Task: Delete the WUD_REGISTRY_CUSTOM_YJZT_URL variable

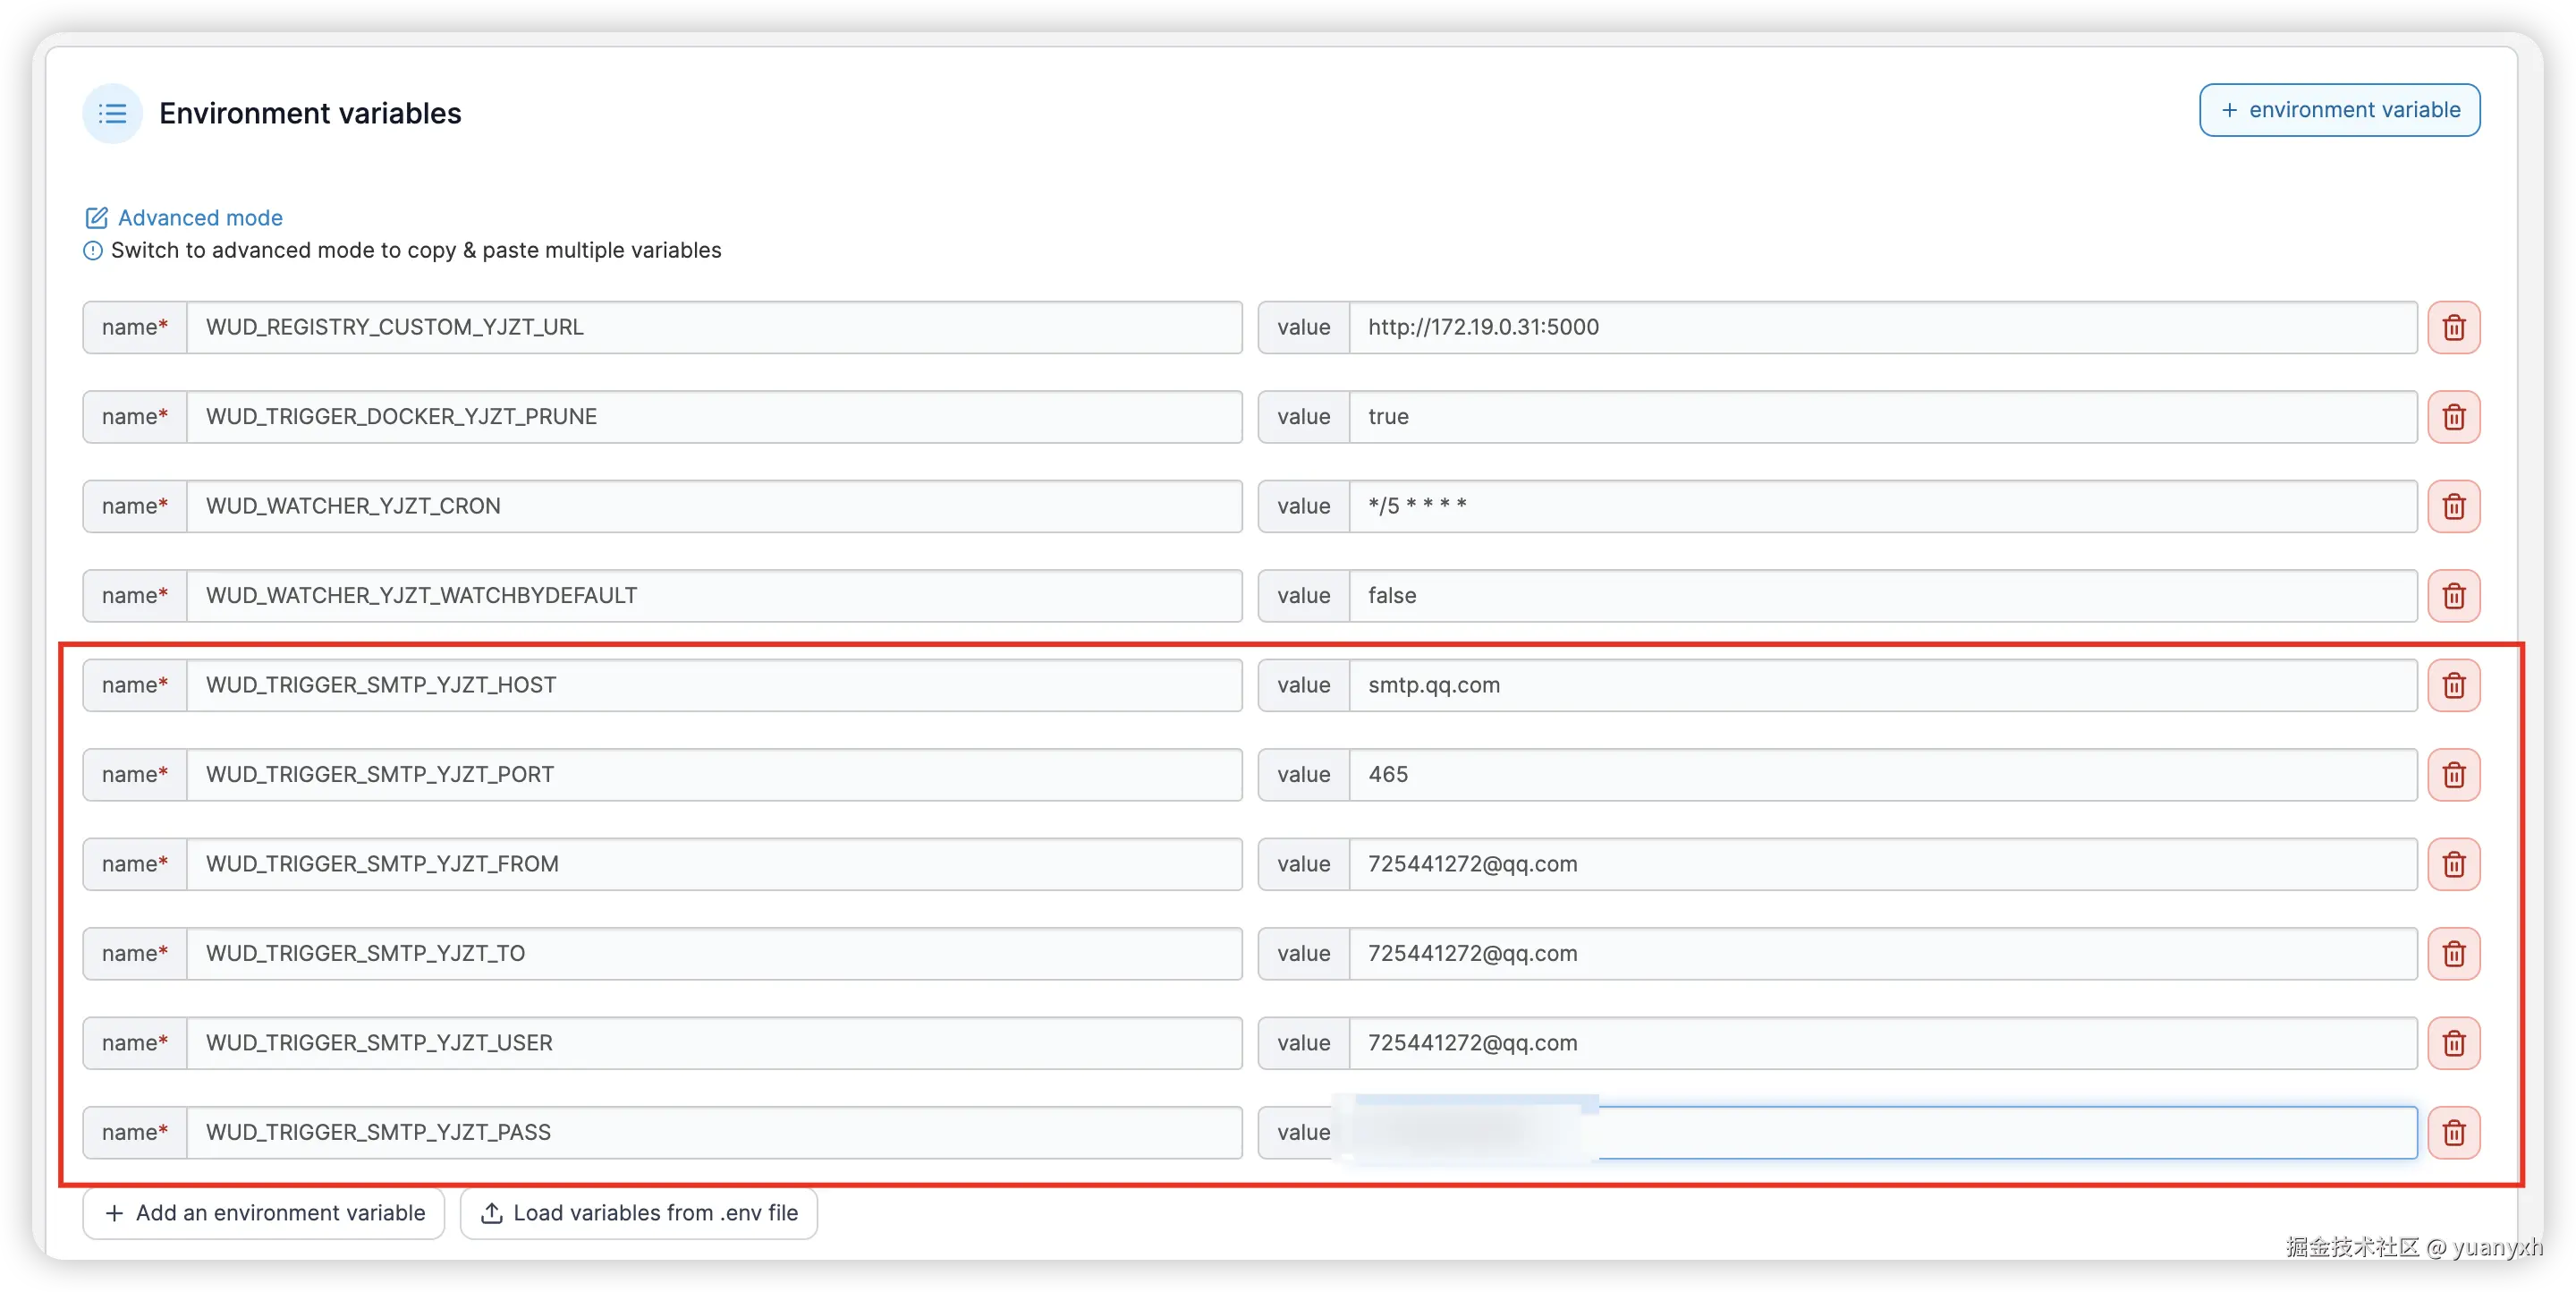Action: [x=2454, y=327]
